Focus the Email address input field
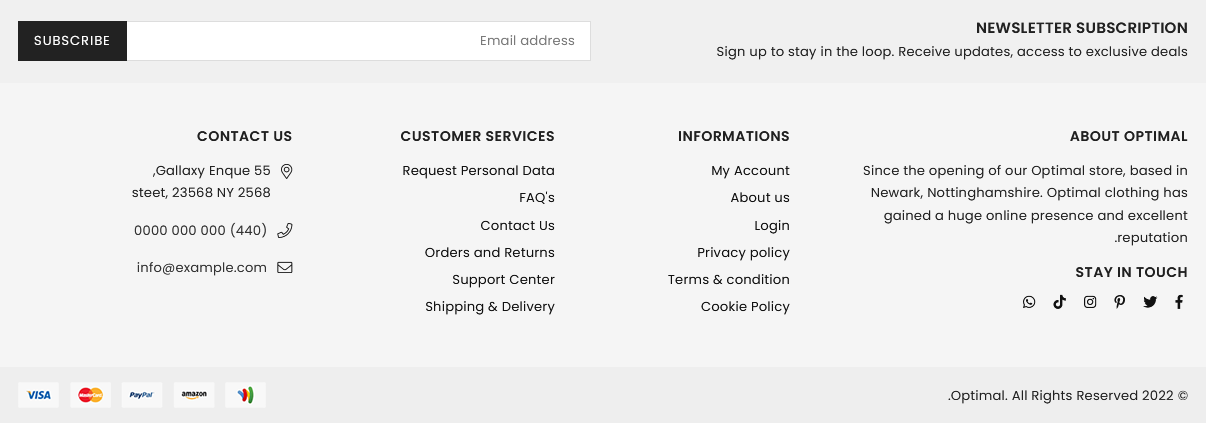 tap(358, 41)
